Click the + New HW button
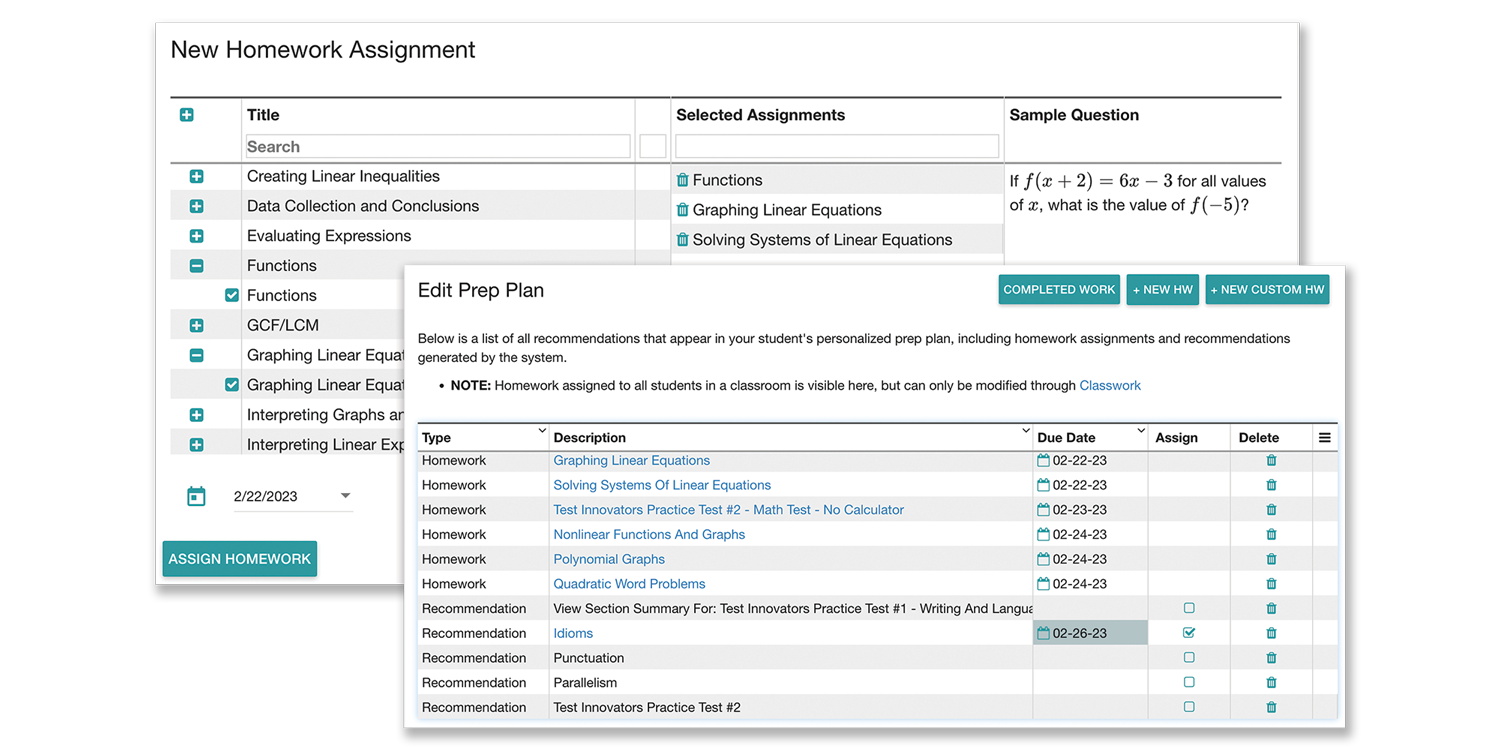The height and width of the screenshot is (750, 1500). 1163,290
